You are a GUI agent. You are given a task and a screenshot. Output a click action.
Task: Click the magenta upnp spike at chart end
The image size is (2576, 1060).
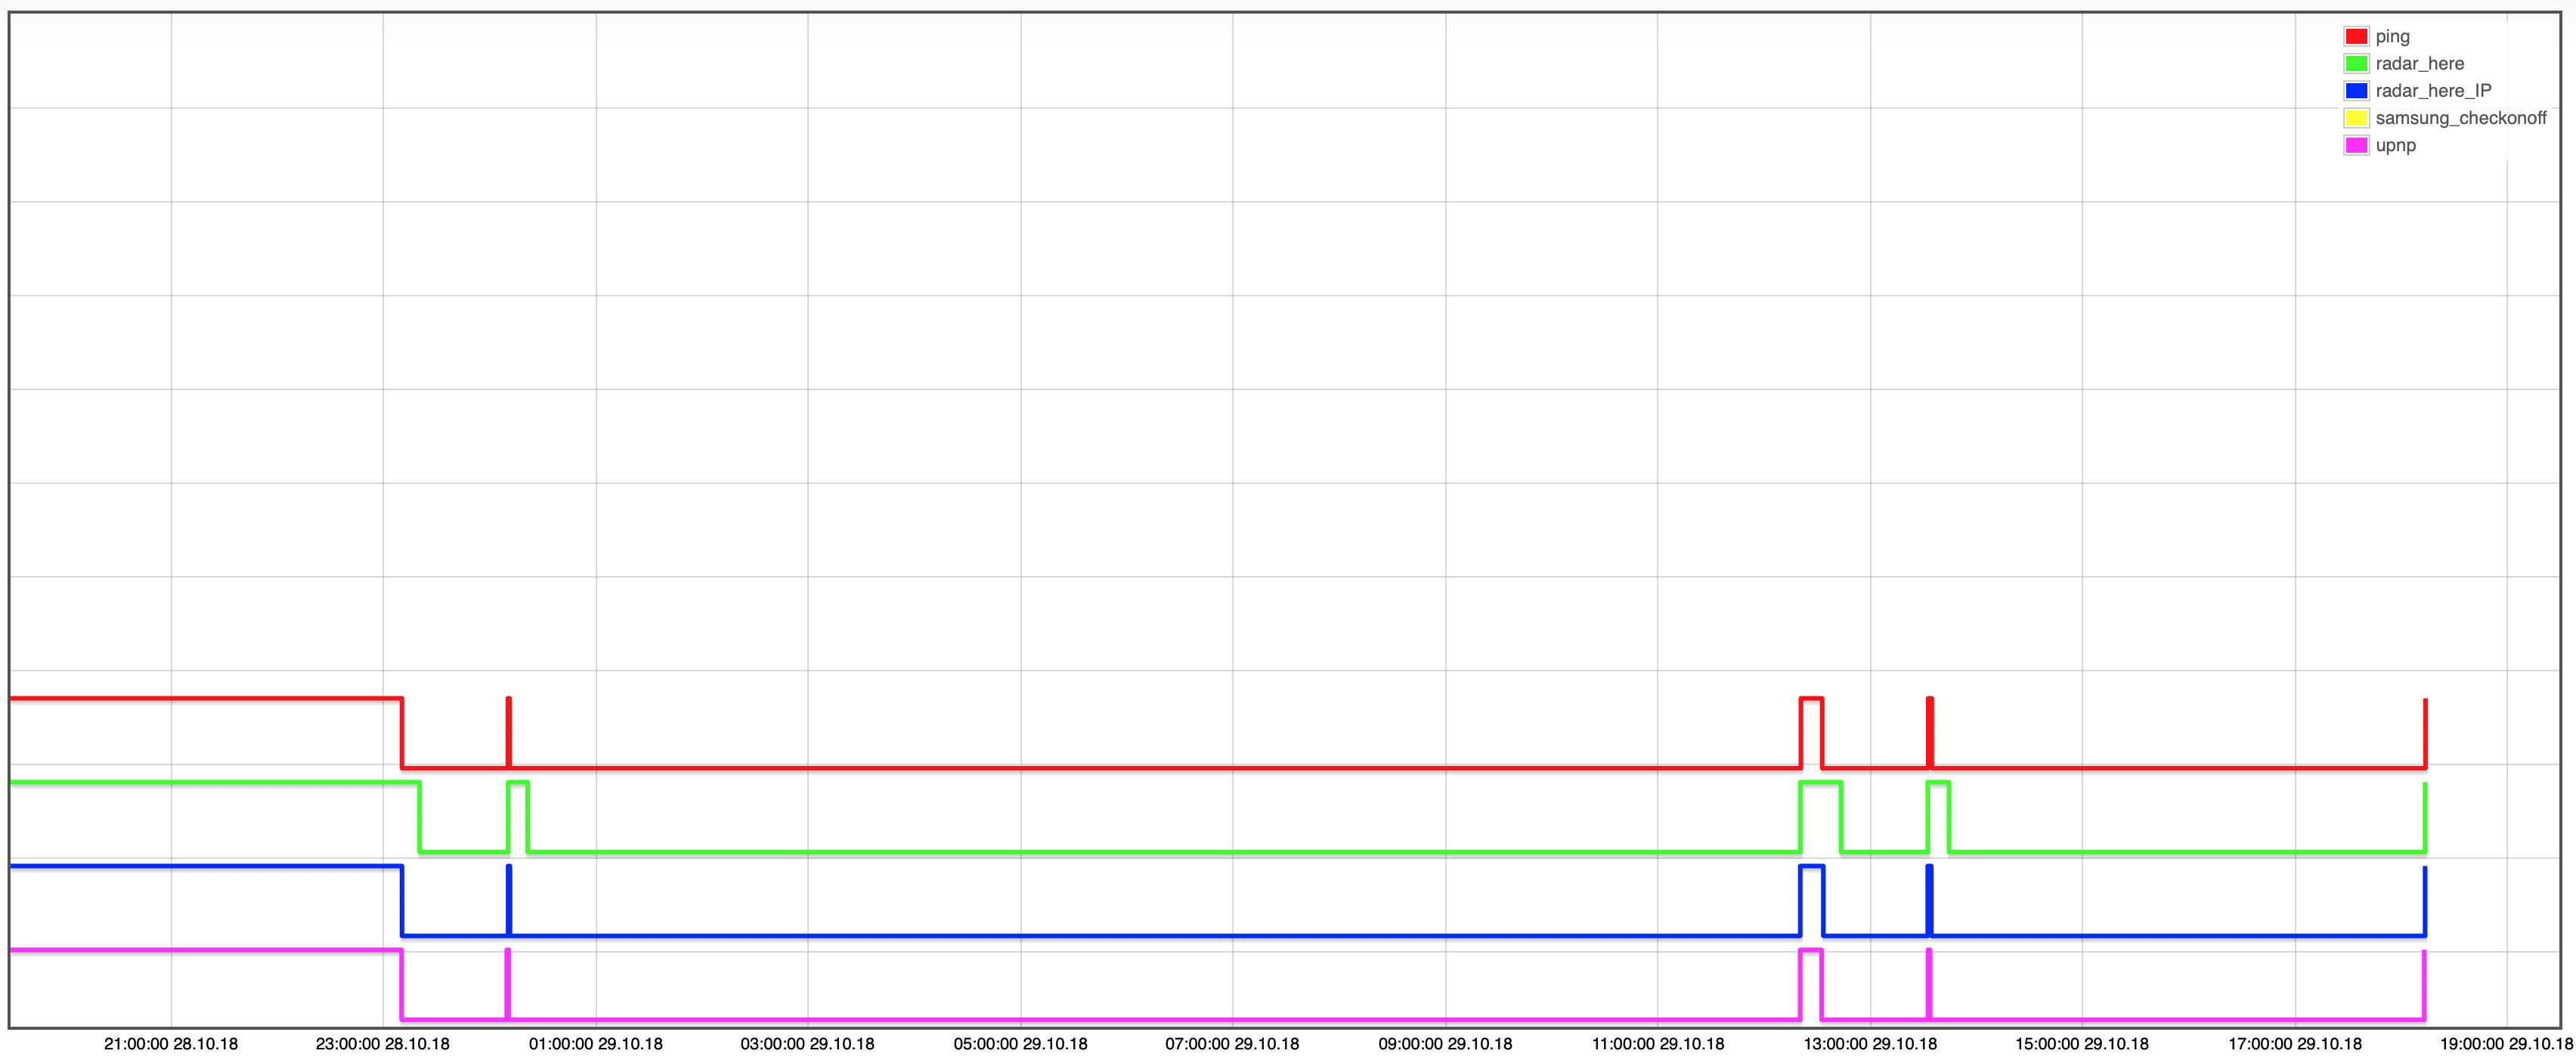point(2424,985)
